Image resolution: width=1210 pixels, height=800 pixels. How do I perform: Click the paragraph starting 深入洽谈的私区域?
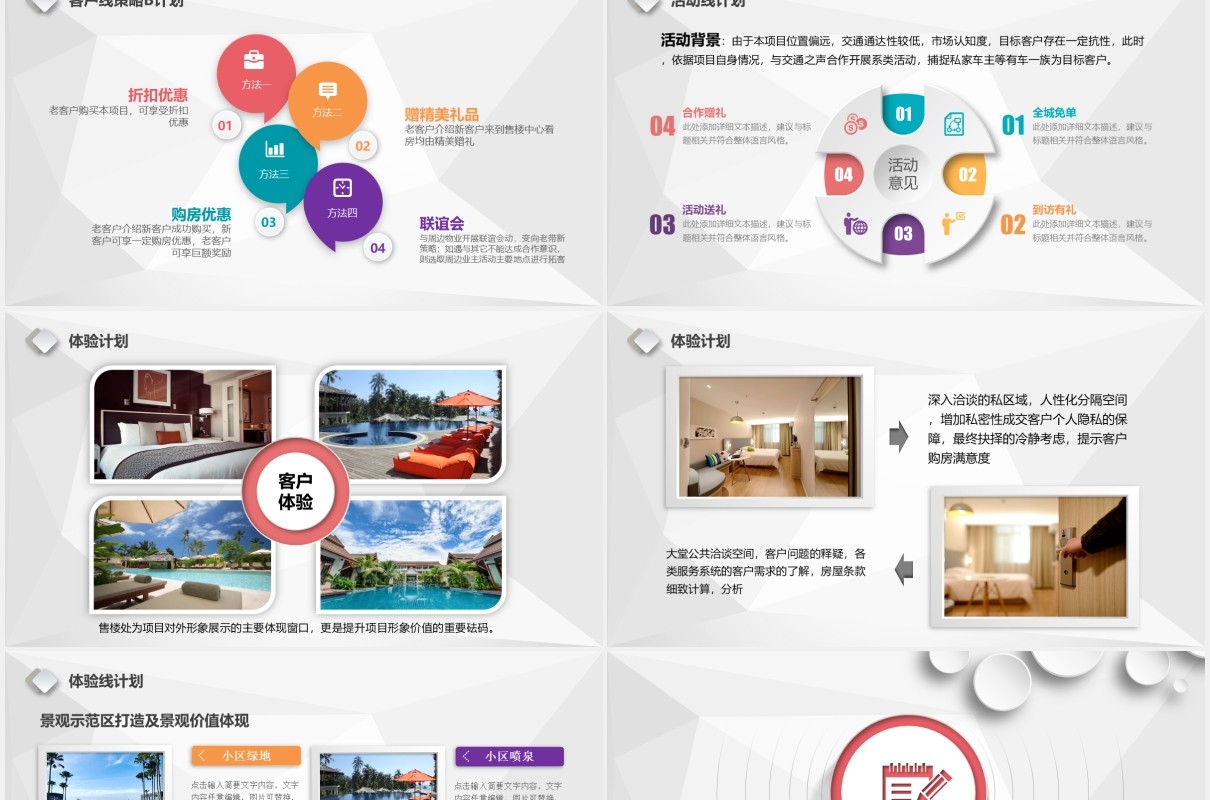coord(1027,428)
